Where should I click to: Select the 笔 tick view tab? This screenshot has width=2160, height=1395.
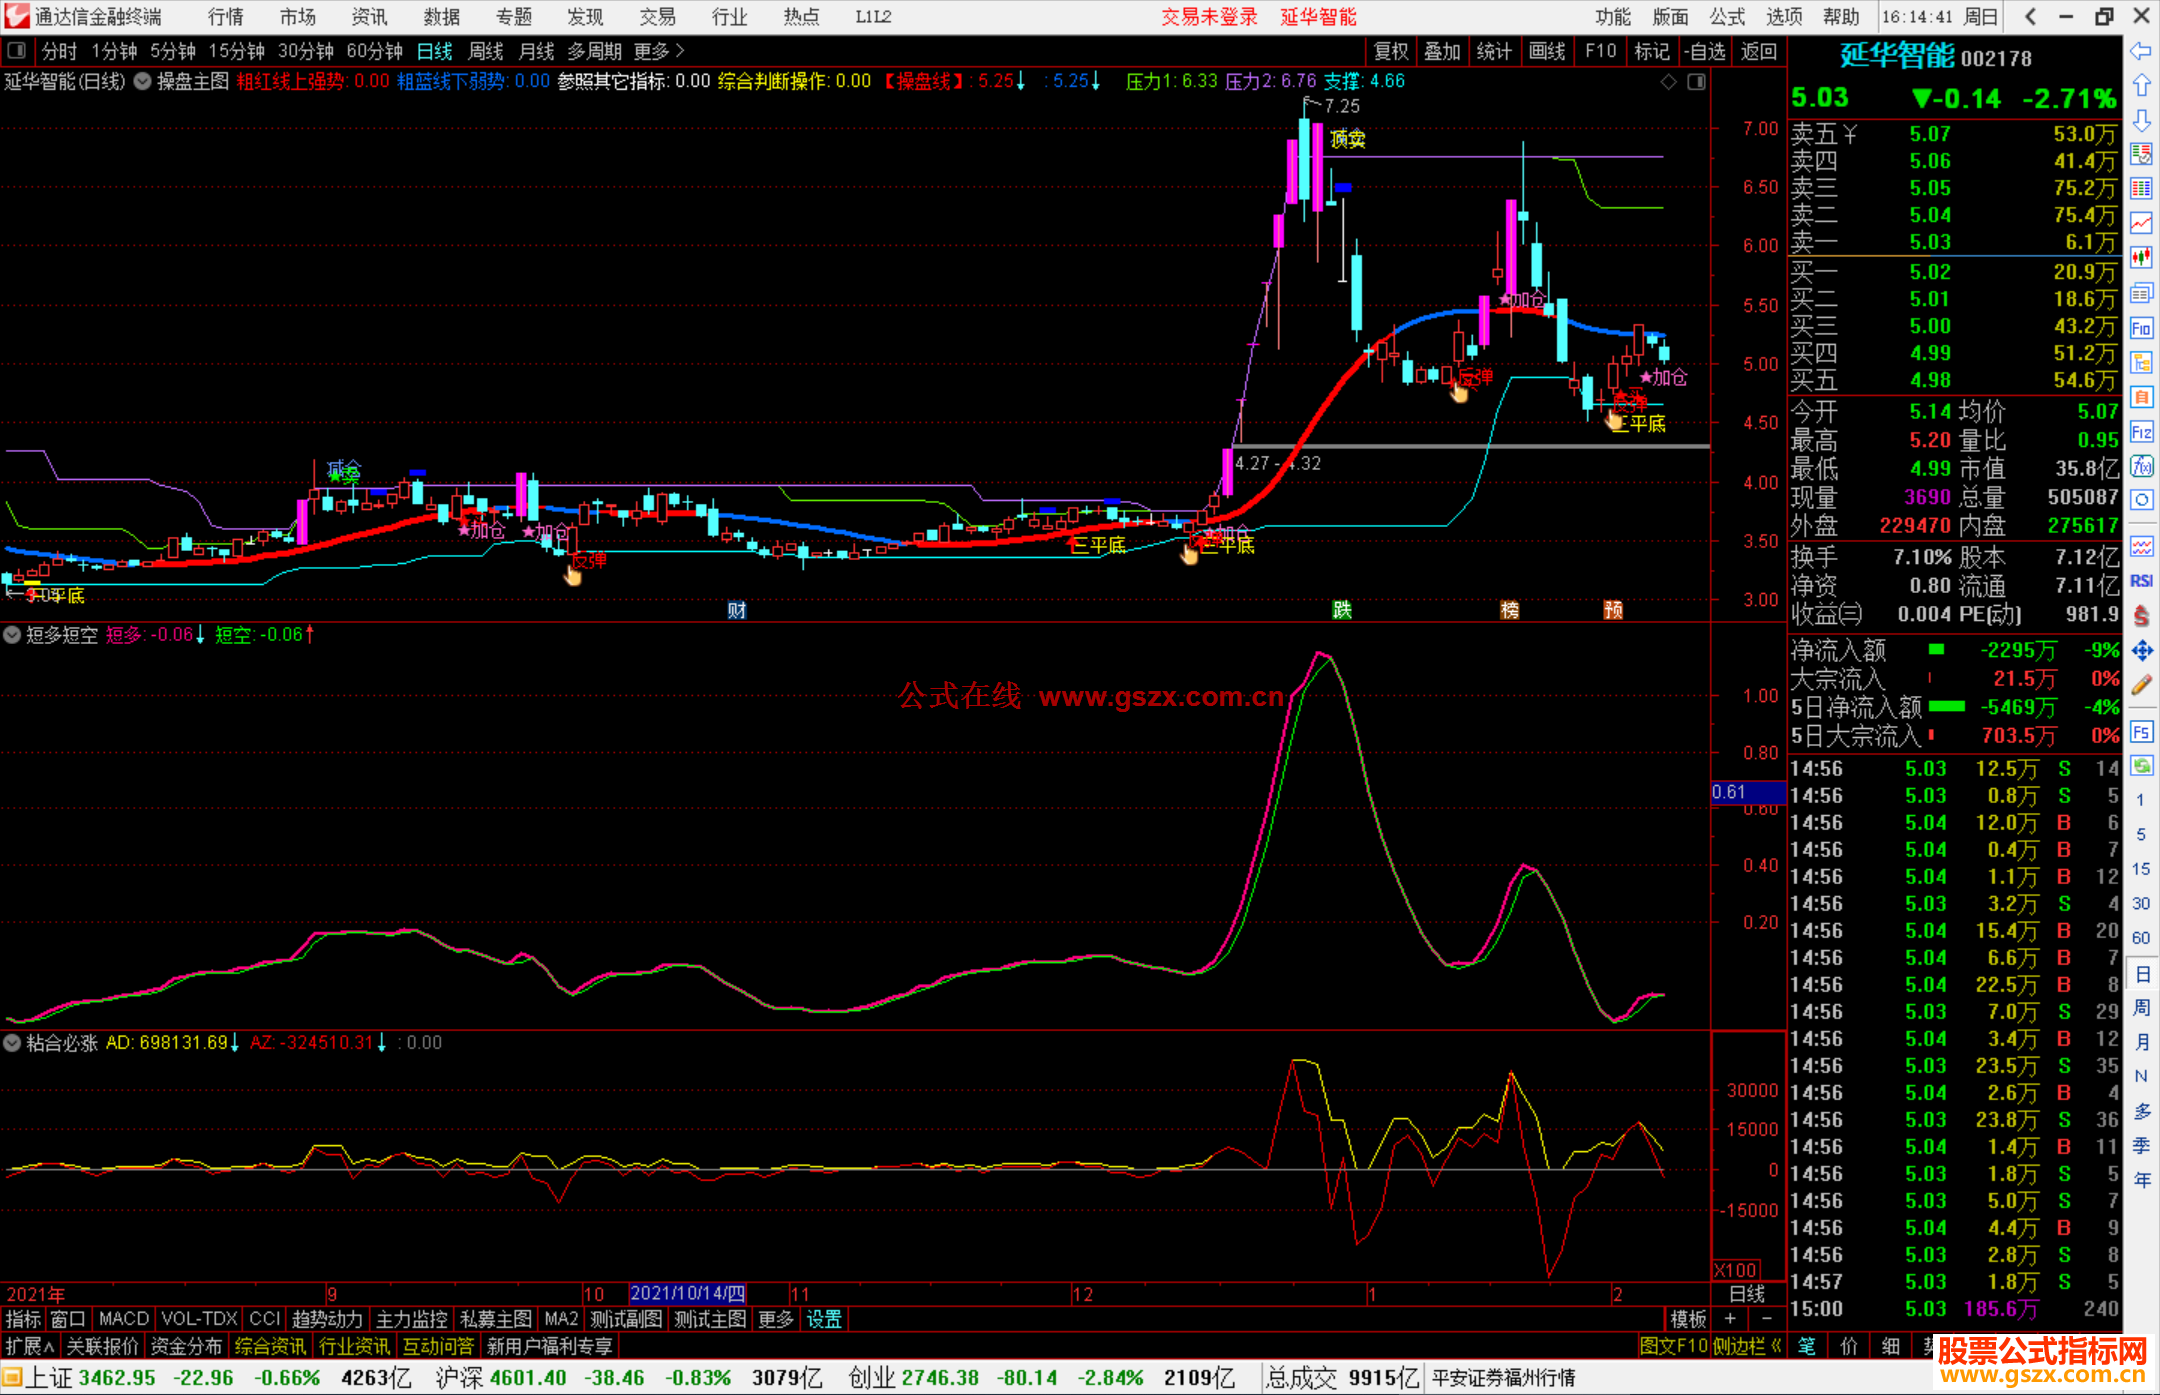1806,1346
